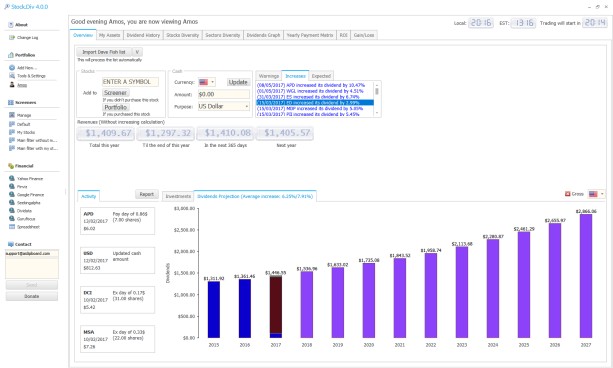The image size is (613, 368).
Task: Click the Donate button
Action: pyautogui.click(x=32, y=296)
